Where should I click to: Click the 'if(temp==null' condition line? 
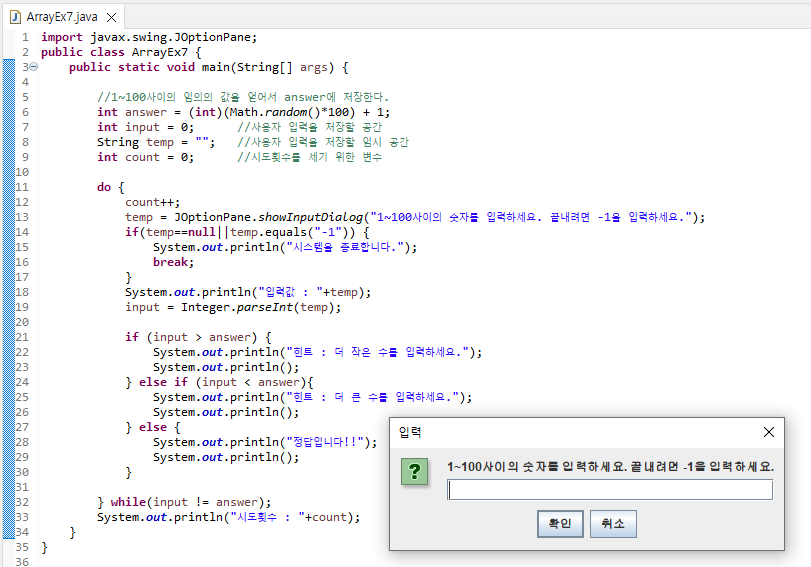point(247,232)
